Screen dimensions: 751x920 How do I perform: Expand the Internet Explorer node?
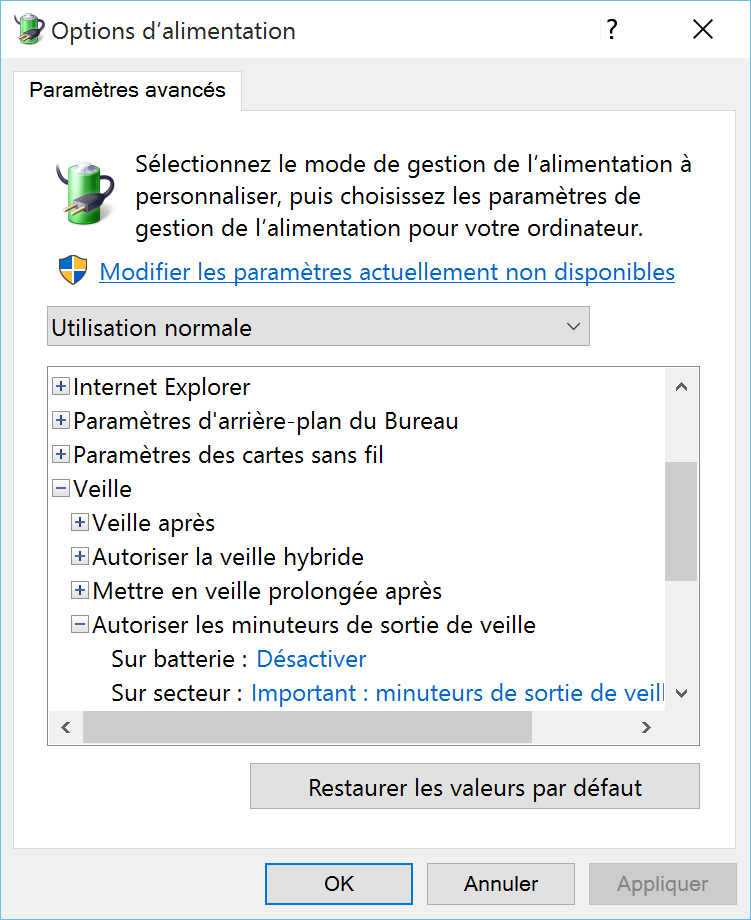(61, 387)
